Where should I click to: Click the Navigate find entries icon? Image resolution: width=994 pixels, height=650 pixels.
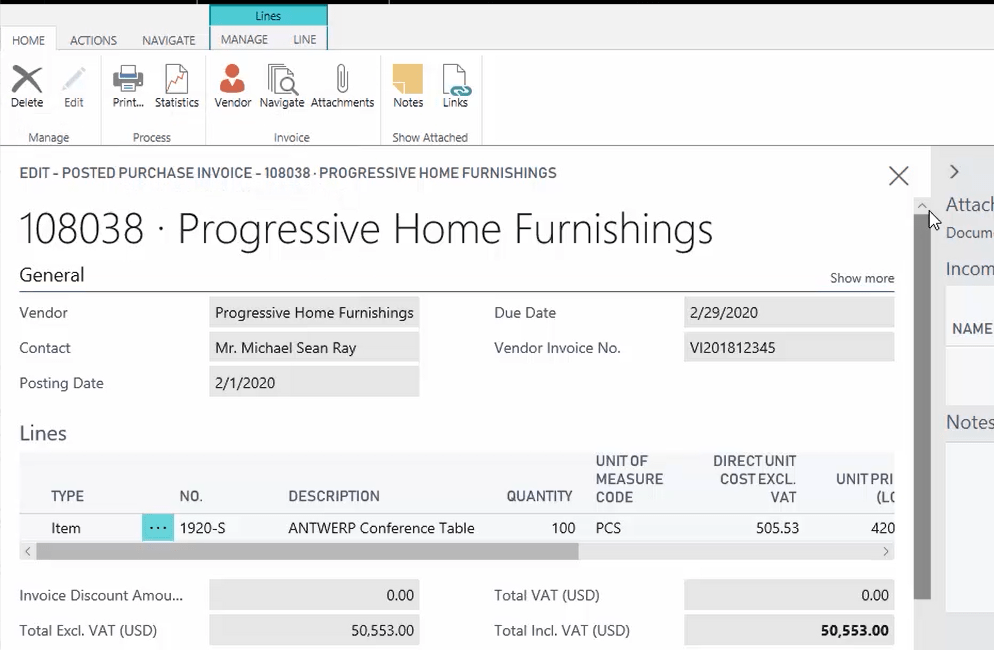click(282, 86)
